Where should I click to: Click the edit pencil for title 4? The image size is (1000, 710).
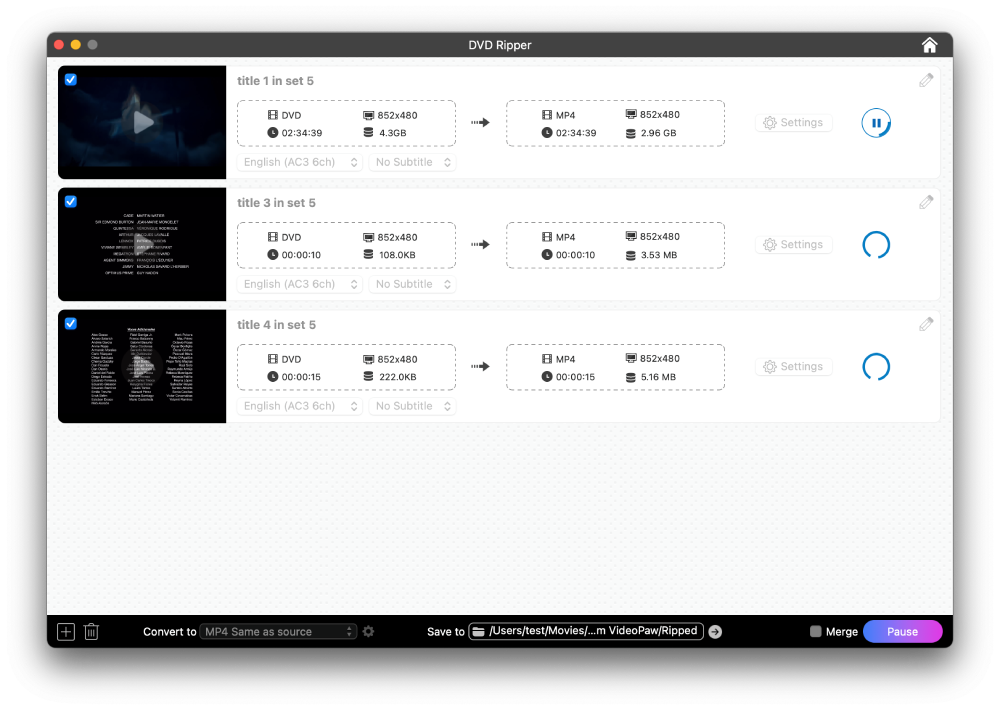pos(926,324)
